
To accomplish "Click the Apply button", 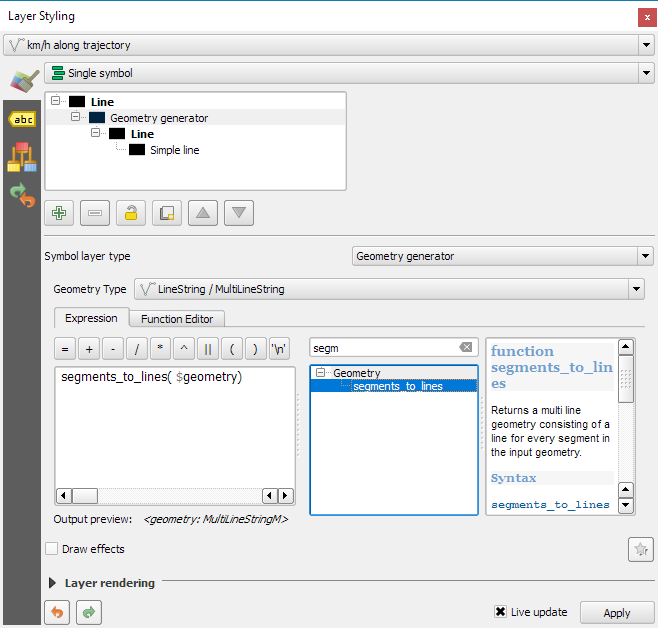I will click(616, 613).
